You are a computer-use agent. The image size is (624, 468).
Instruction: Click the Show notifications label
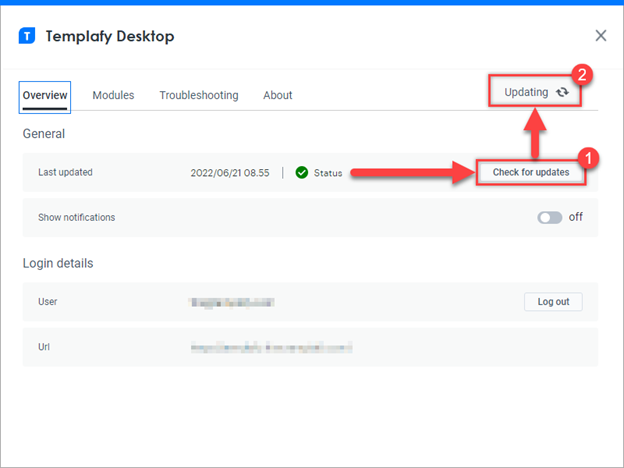76,217
